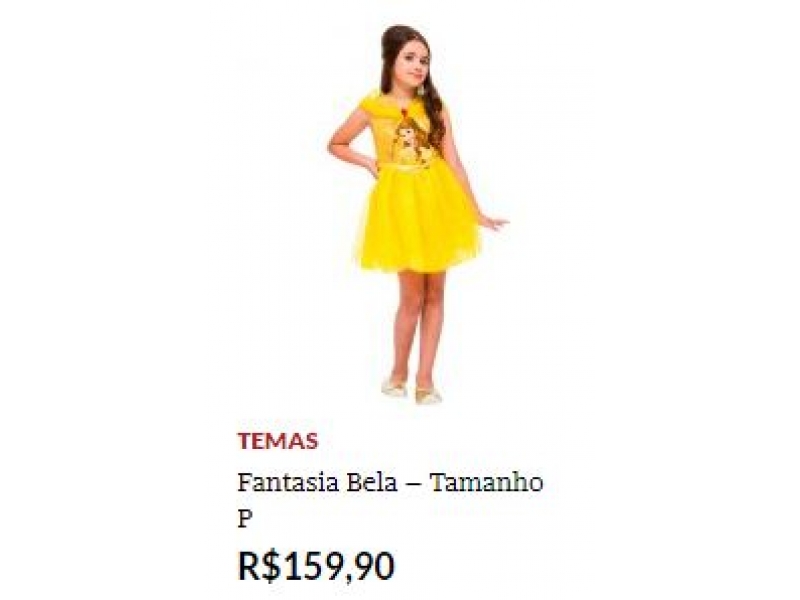Click the word Fantasia in the product name
The height and width of the screenshot is (600, 800).
(288, 482)
